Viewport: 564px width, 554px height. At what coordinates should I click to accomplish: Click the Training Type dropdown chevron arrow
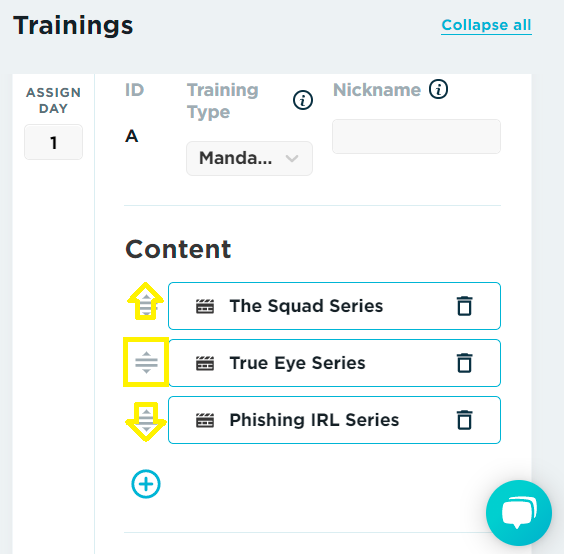pyautogui.click(x=292, y=158)
